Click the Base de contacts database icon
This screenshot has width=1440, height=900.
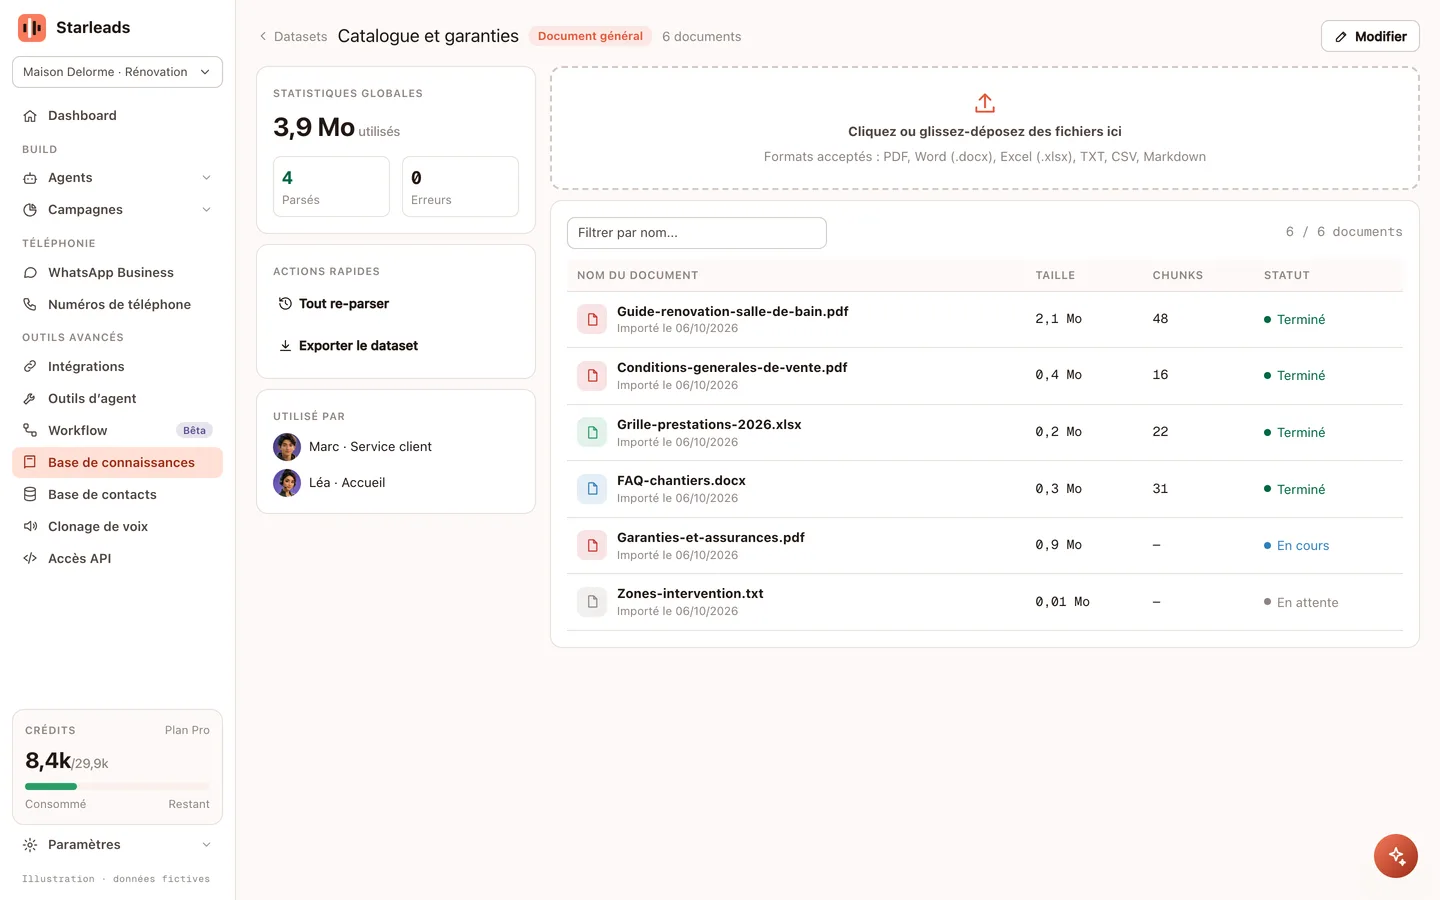pos(30,495)
